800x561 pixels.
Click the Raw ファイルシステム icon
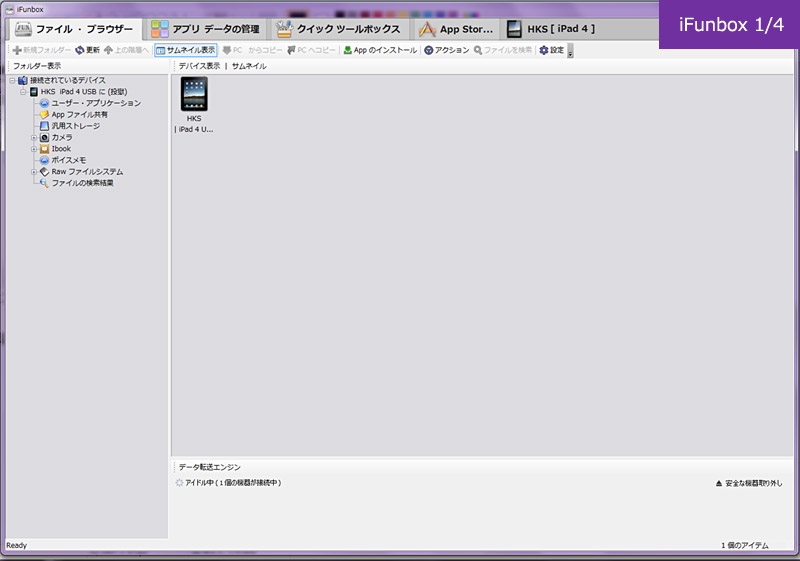point(44,172)
